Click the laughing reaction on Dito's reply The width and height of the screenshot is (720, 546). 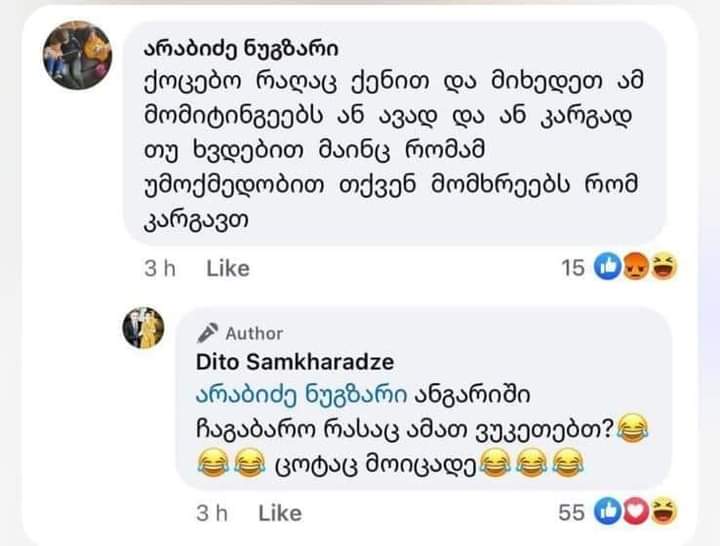coord(664,511)
